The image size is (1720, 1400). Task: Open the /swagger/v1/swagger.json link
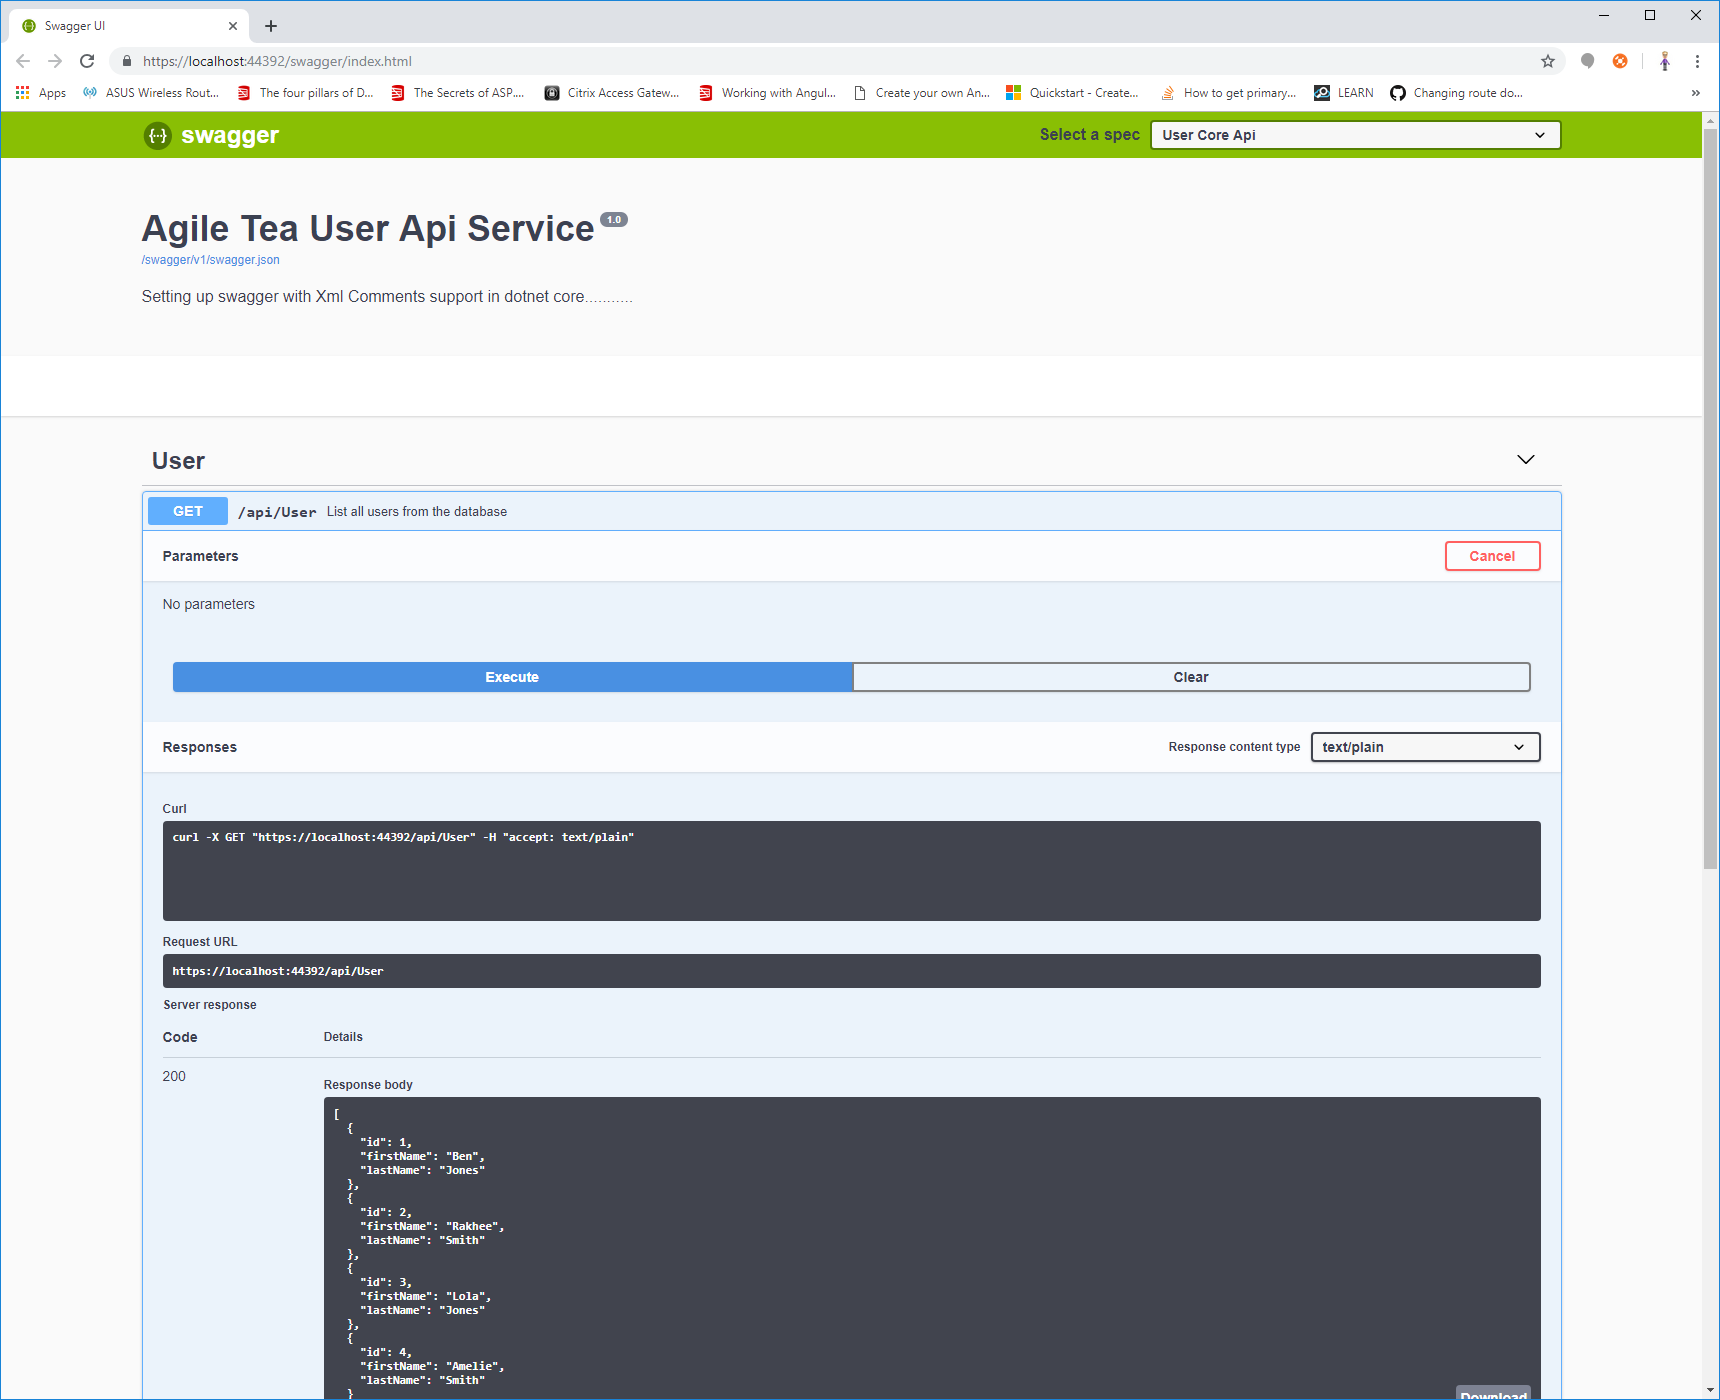click(x=211, y=260)
